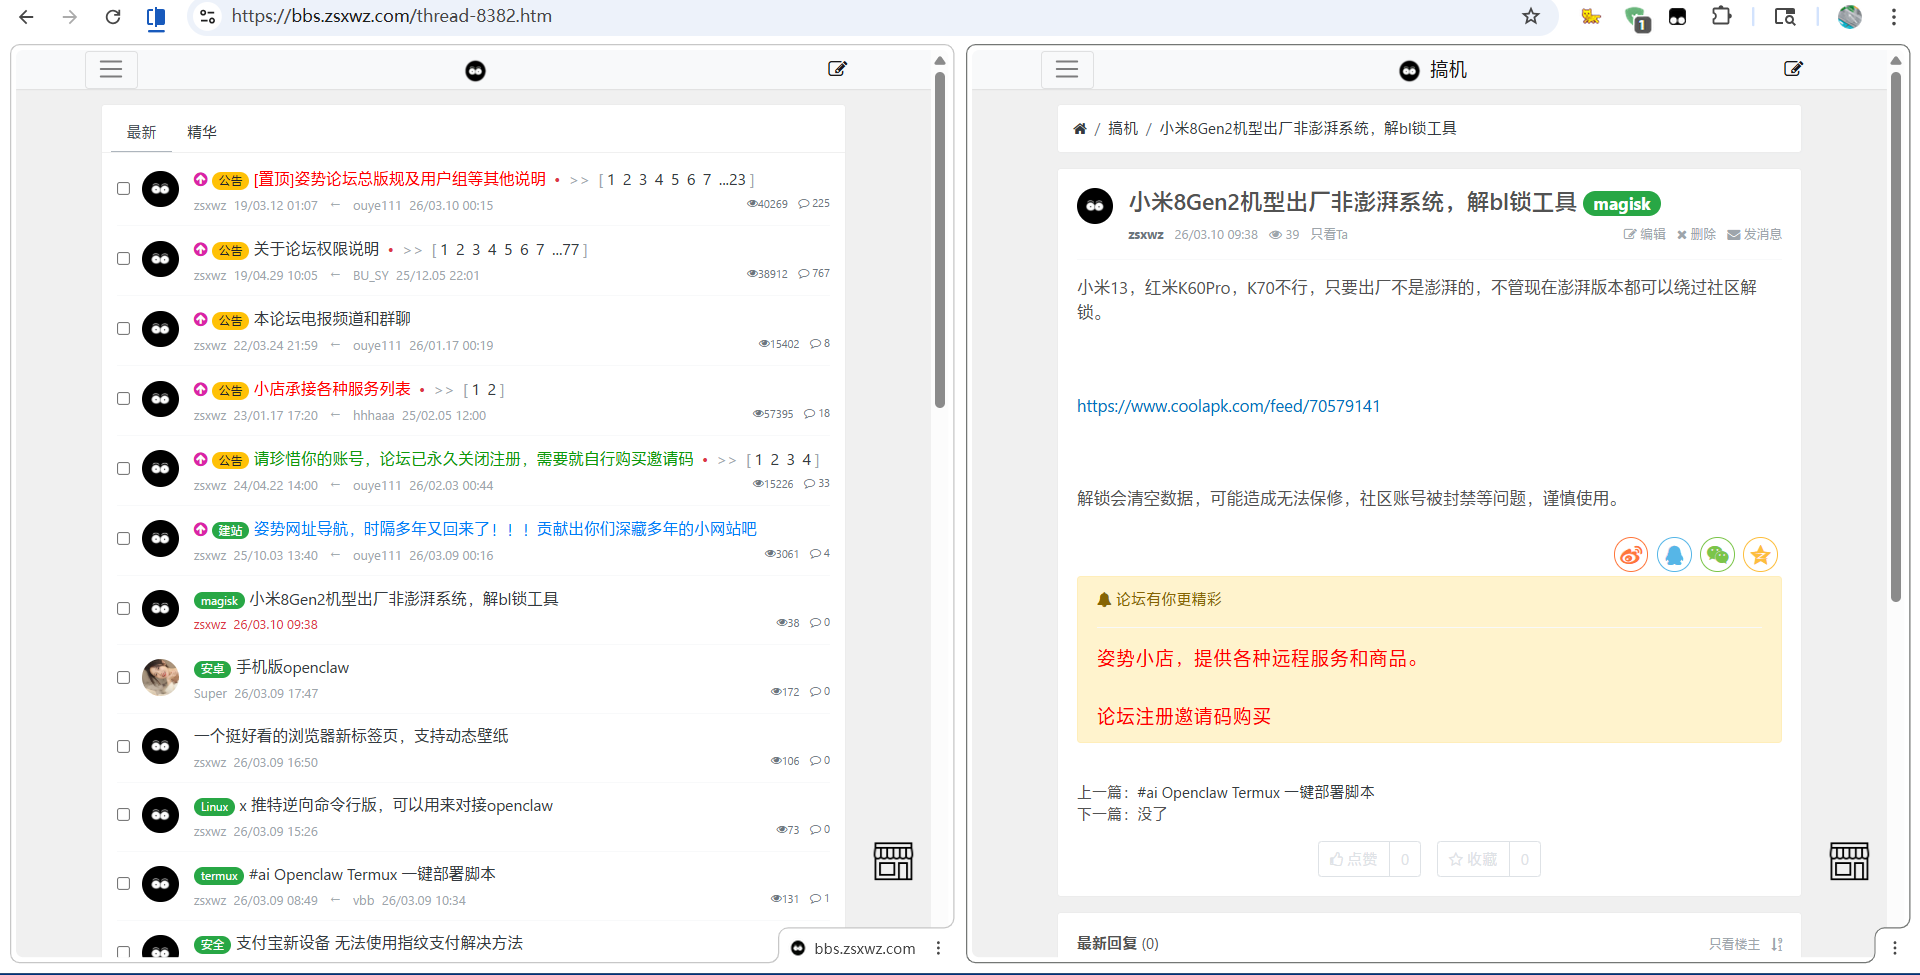Check the box for 关于论坛权限说明 thread
This screenshot has width=1920, height=975.
124,259
